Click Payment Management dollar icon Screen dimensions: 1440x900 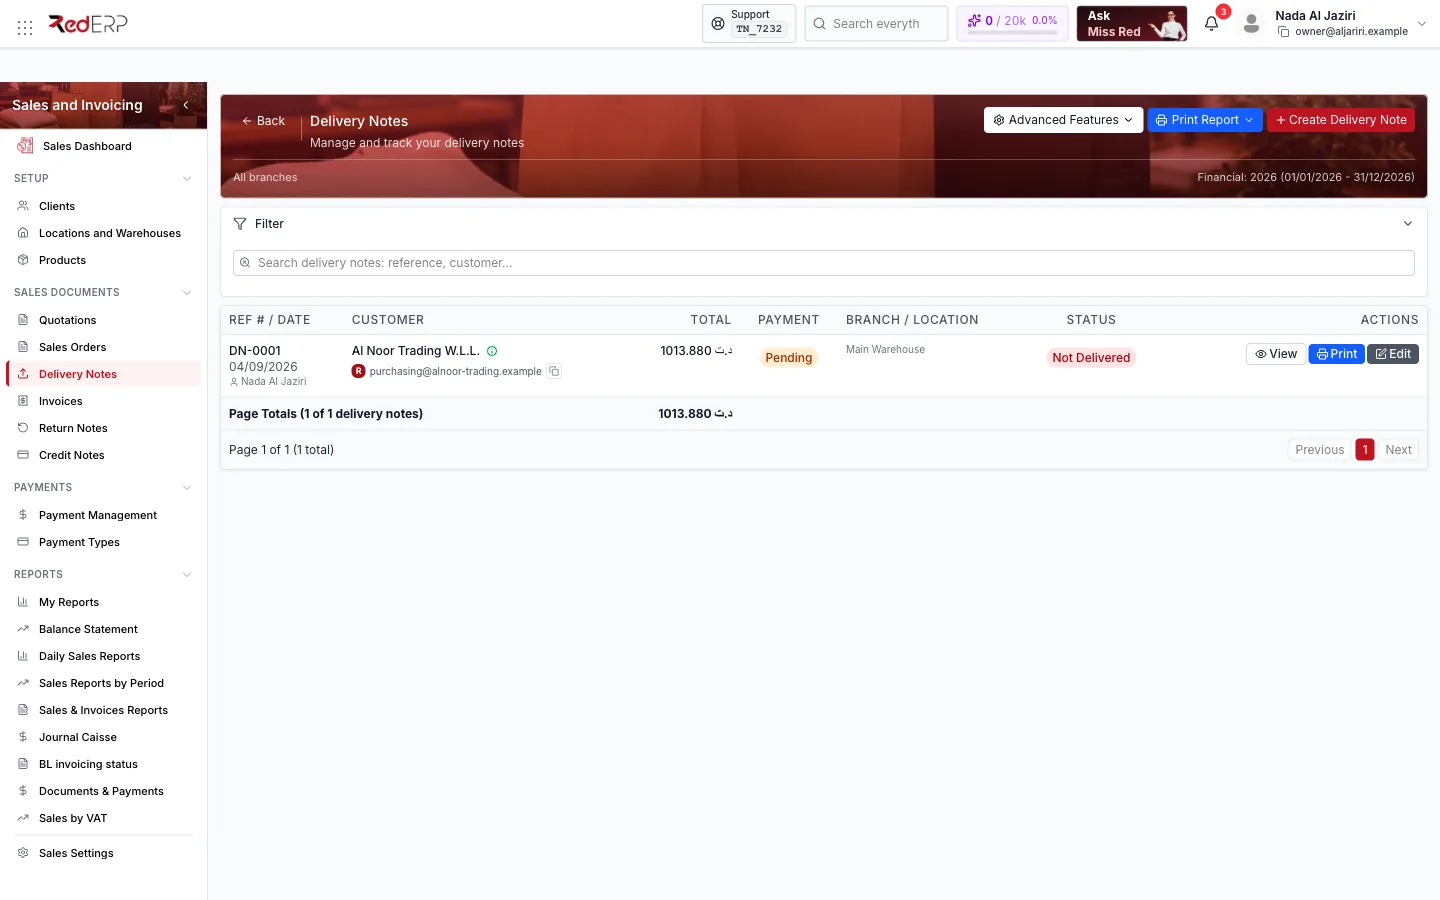tap(23, 515)
